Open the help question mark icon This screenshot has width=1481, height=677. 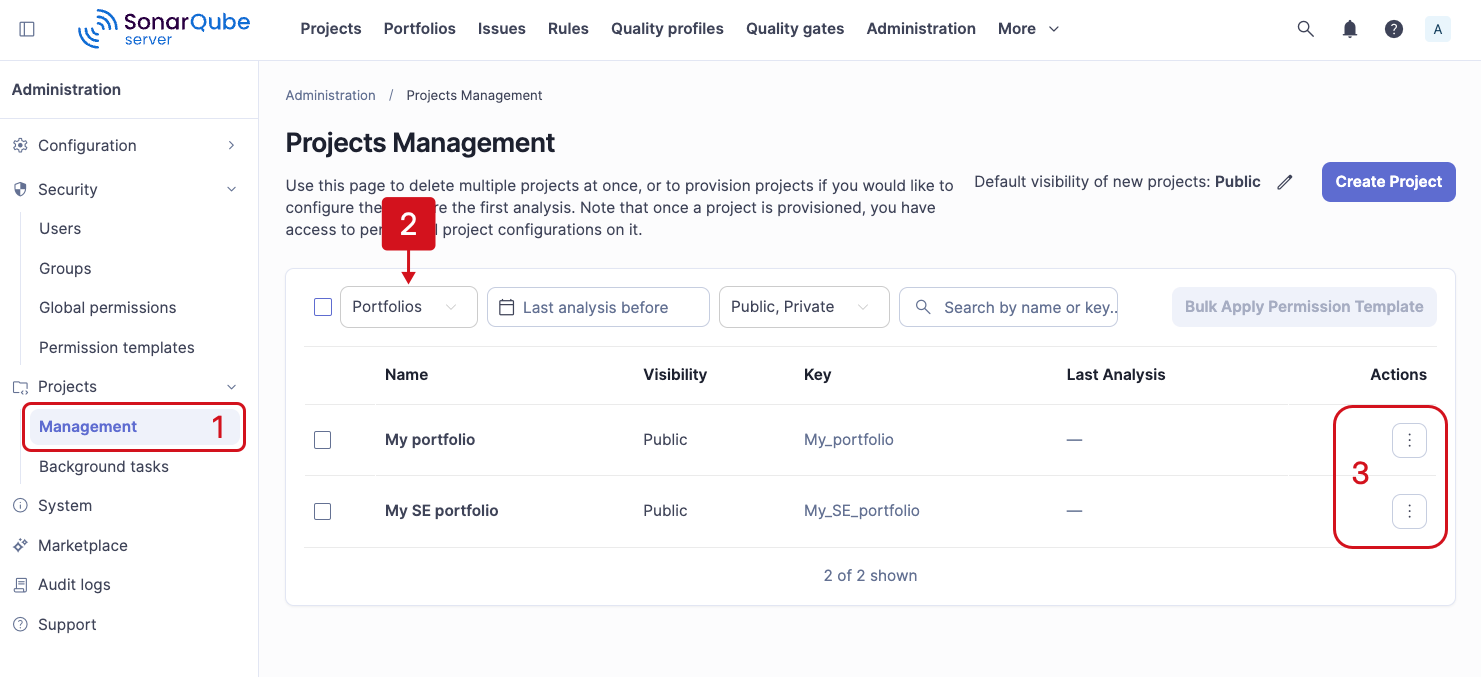[x=1394, y=29]
